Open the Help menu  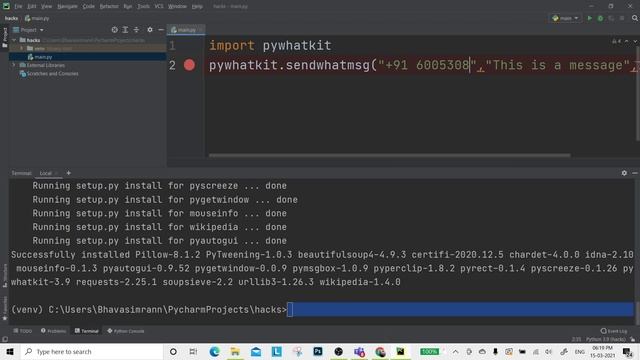(197, 6)
